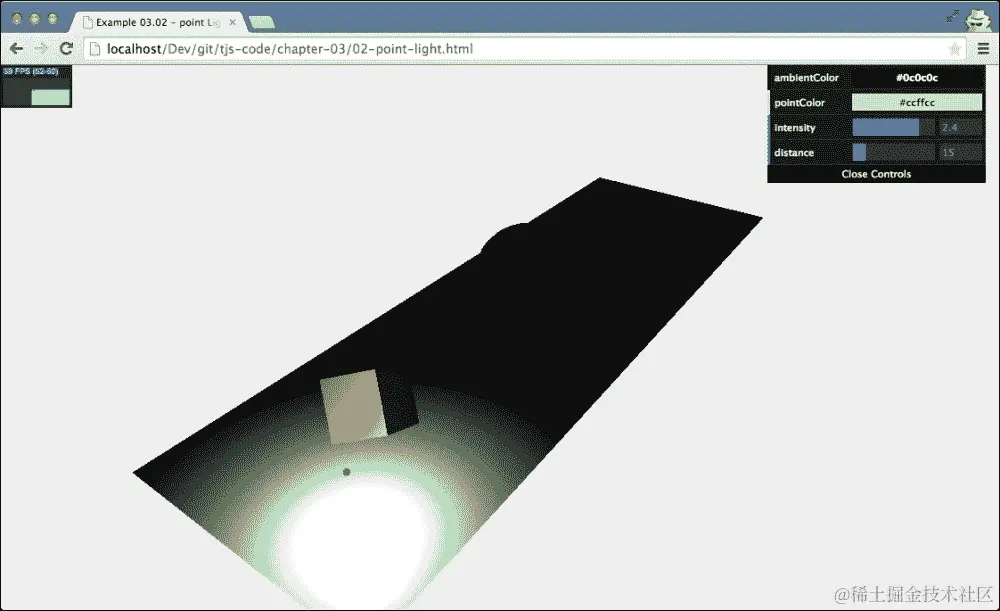Open the pointColor swatch showing #ccffcc

click(x=916, y=102)
